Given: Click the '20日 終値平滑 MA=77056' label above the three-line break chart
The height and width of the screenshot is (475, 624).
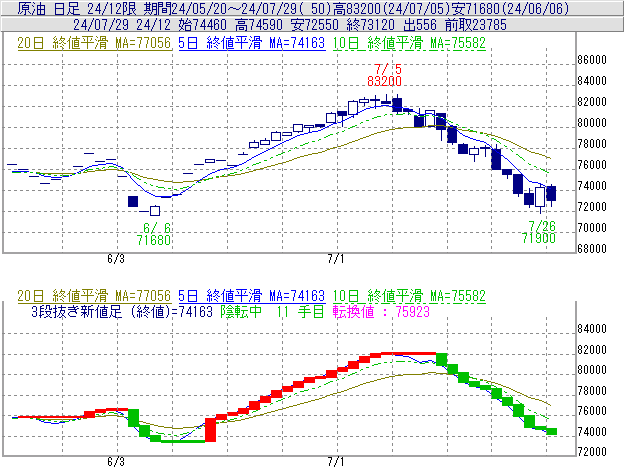Looking at the screenshot, I should point(94,296).
